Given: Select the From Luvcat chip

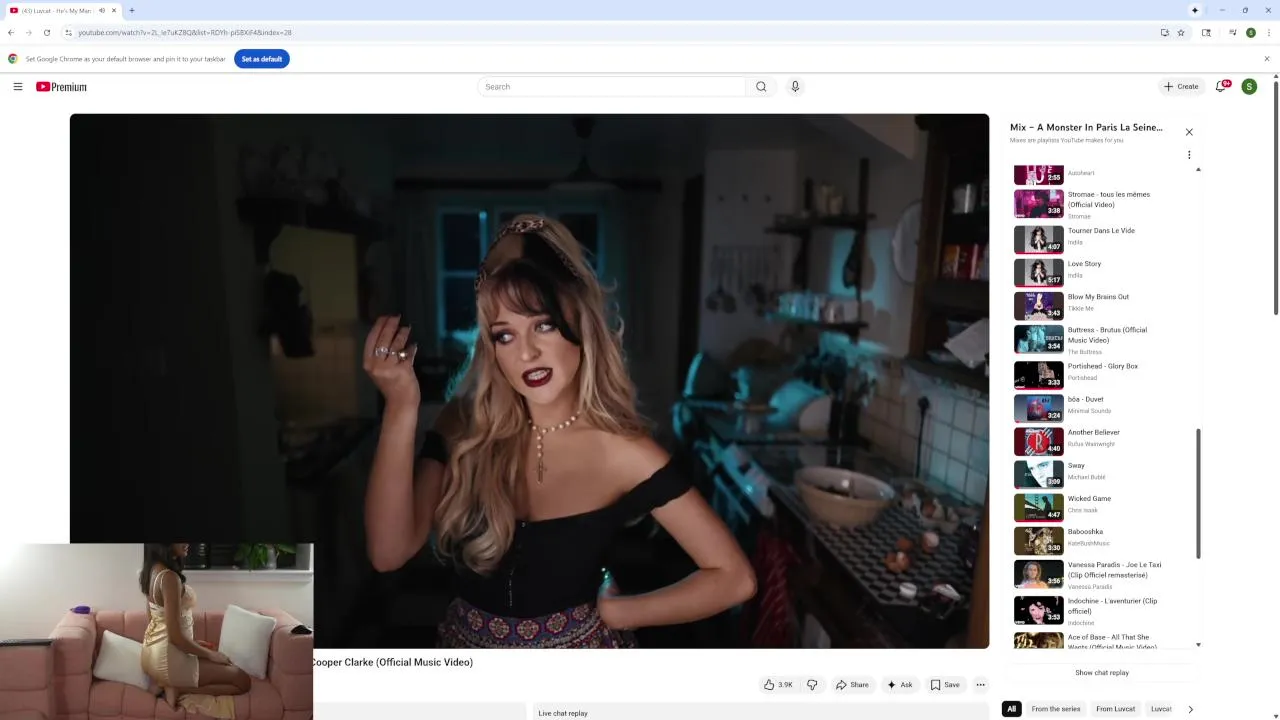Looking at the screenshot, I should tap(1115, 709).
